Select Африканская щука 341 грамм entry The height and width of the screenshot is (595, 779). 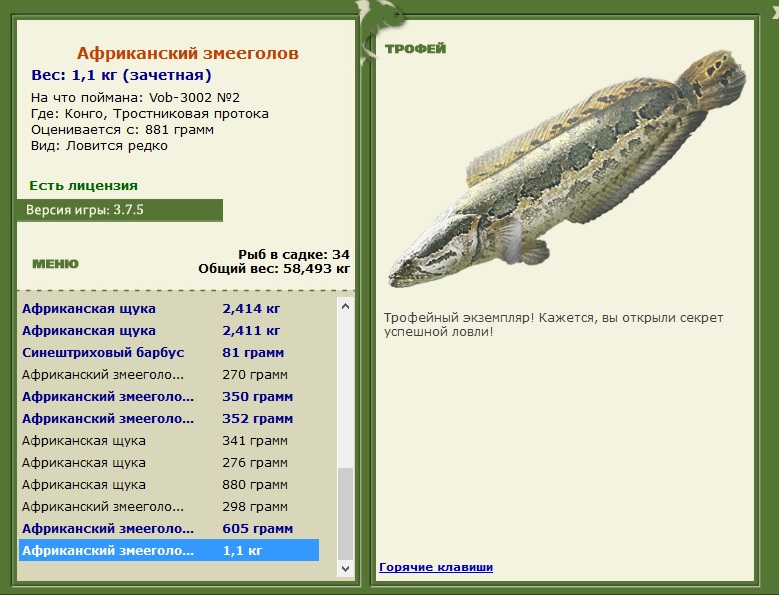pos(169,441)
